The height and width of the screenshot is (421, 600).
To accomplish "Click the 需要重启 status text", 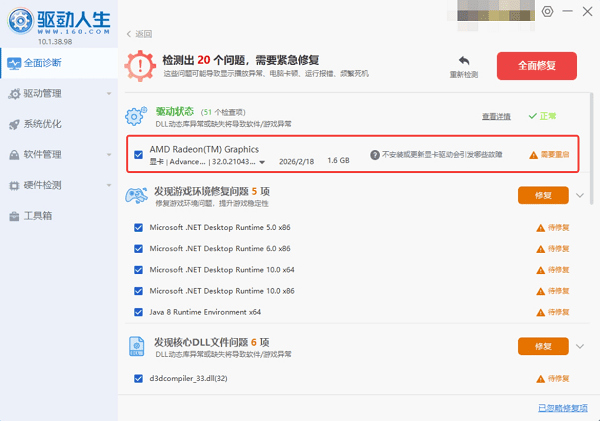I will 555,155.
